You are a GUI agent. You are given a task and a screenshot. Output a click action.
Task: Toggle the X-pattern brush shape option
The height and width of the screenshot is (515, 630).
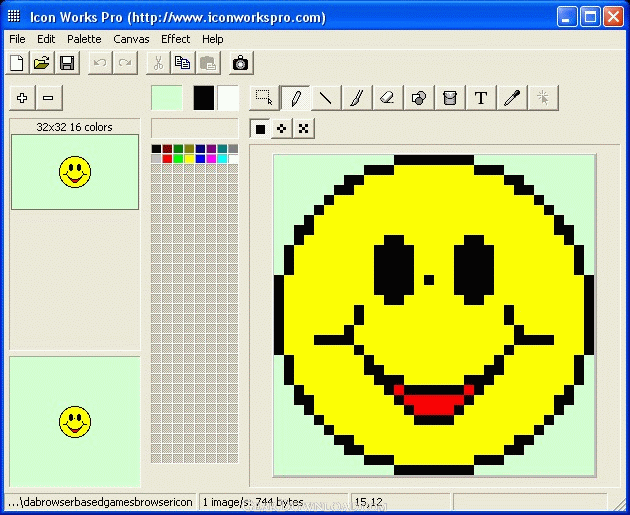point(303,129)
